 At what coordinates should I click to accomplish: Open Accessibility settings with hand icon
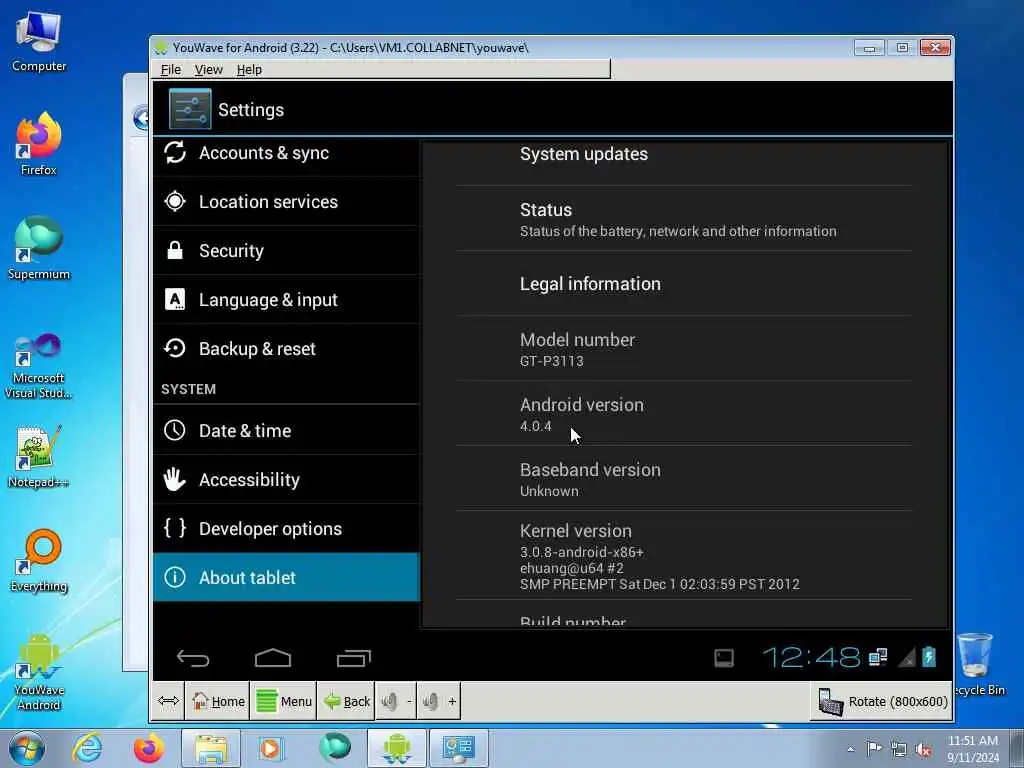tap(285, 479)
